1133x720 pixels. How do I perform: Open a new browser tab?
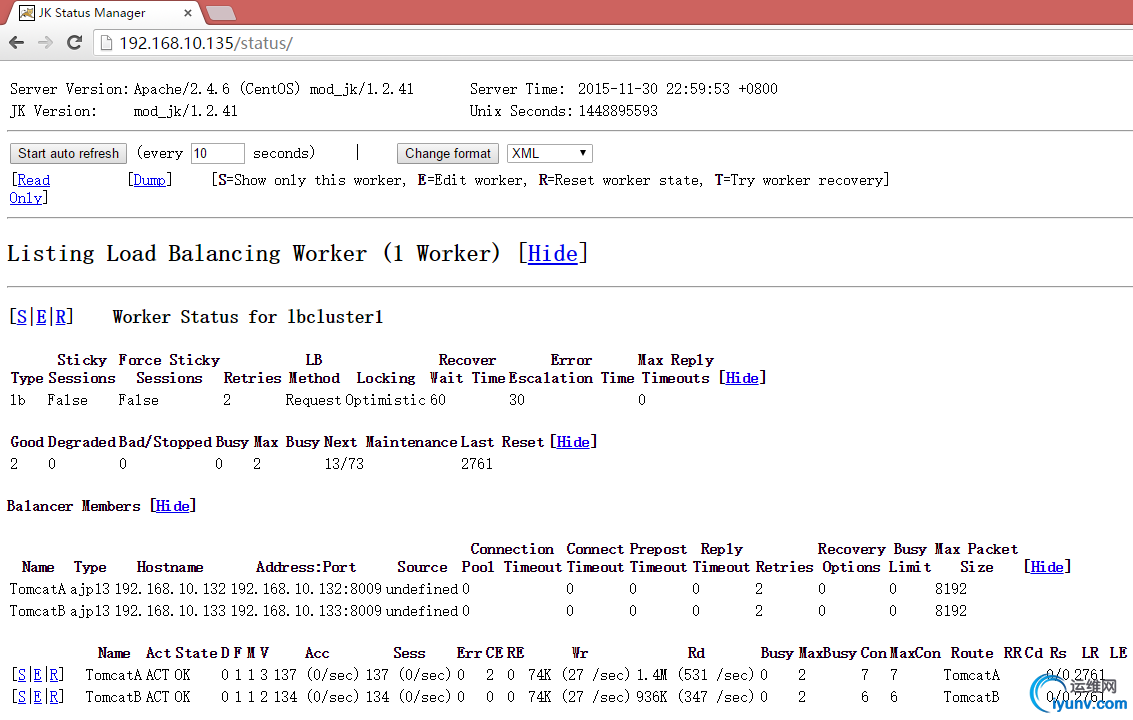(x=220, y=13)
